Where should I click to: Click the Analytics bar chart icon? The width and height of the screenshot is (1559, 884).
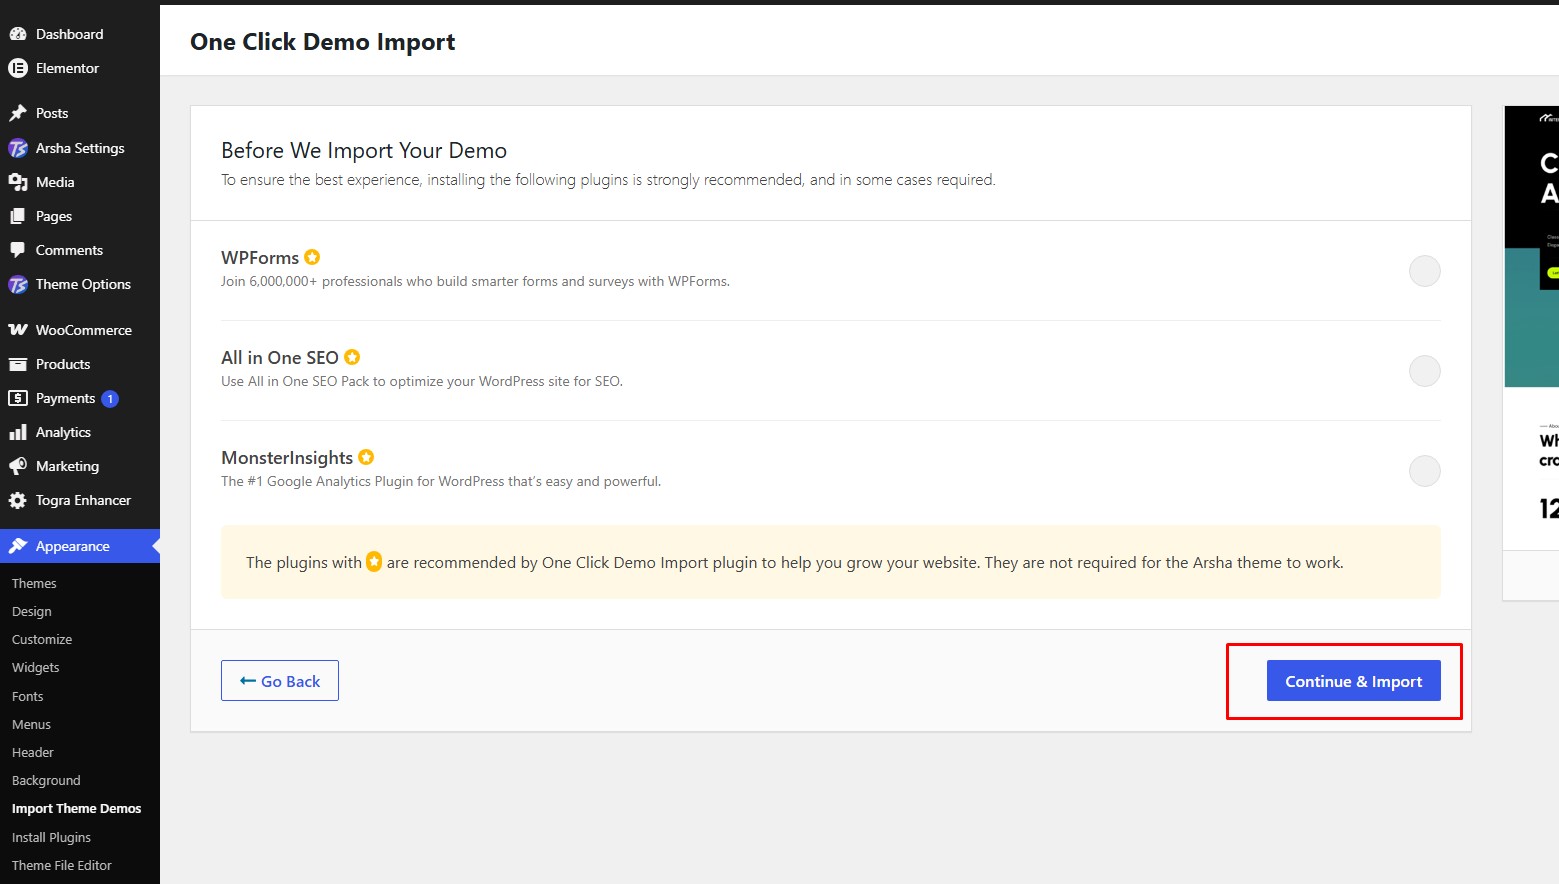(18, 432)
